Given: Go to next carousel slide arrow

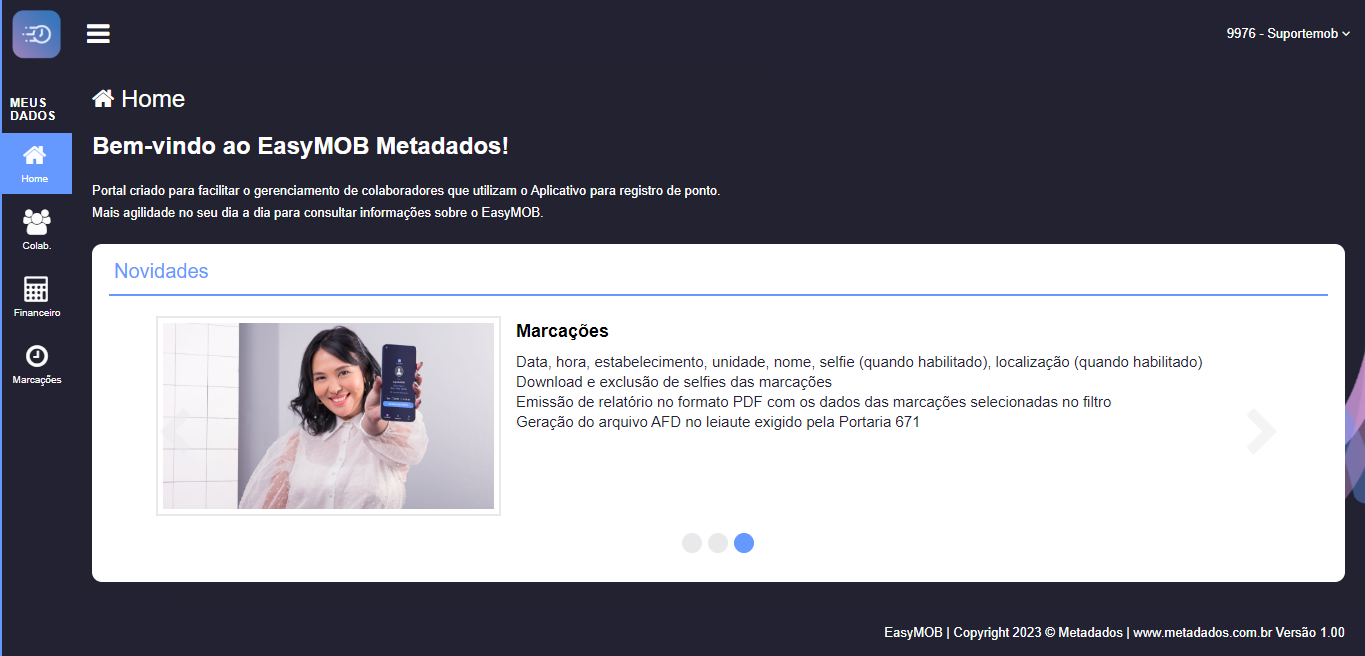Looking at the screenshot, I should point(1261,431).
